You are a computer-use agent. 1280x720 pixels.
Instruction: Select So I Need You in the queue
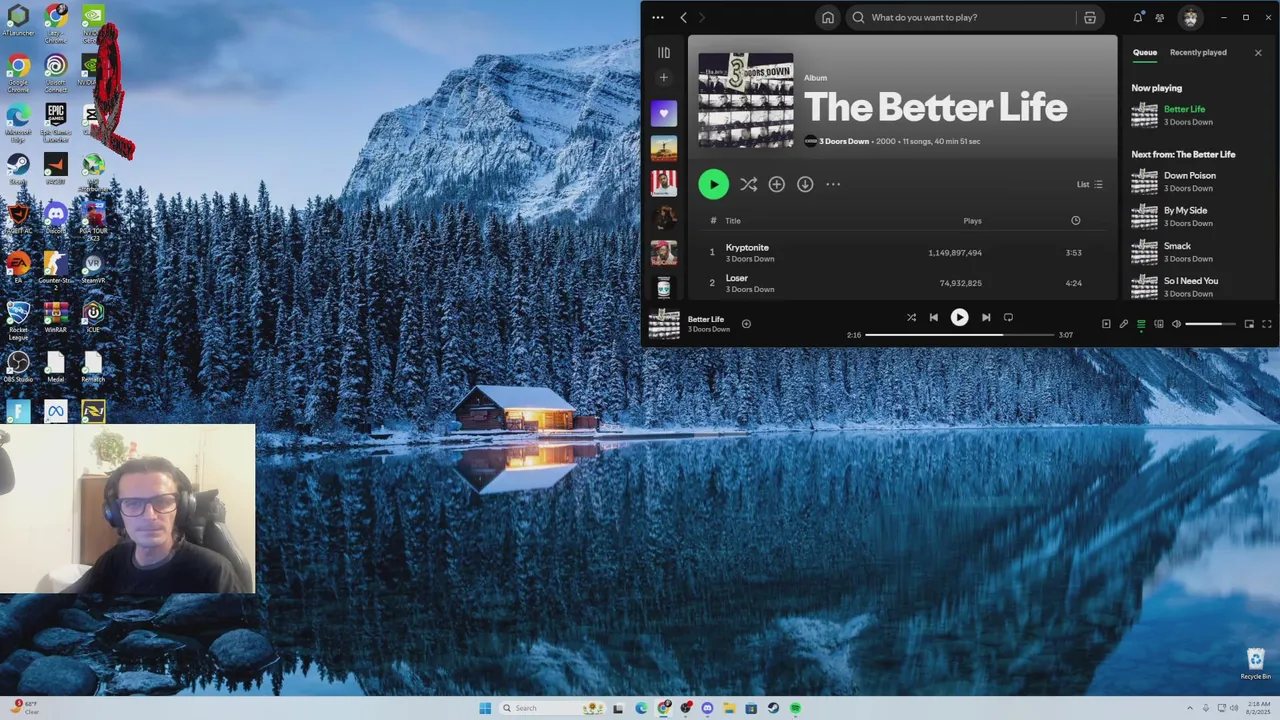tap(1199, 286)
